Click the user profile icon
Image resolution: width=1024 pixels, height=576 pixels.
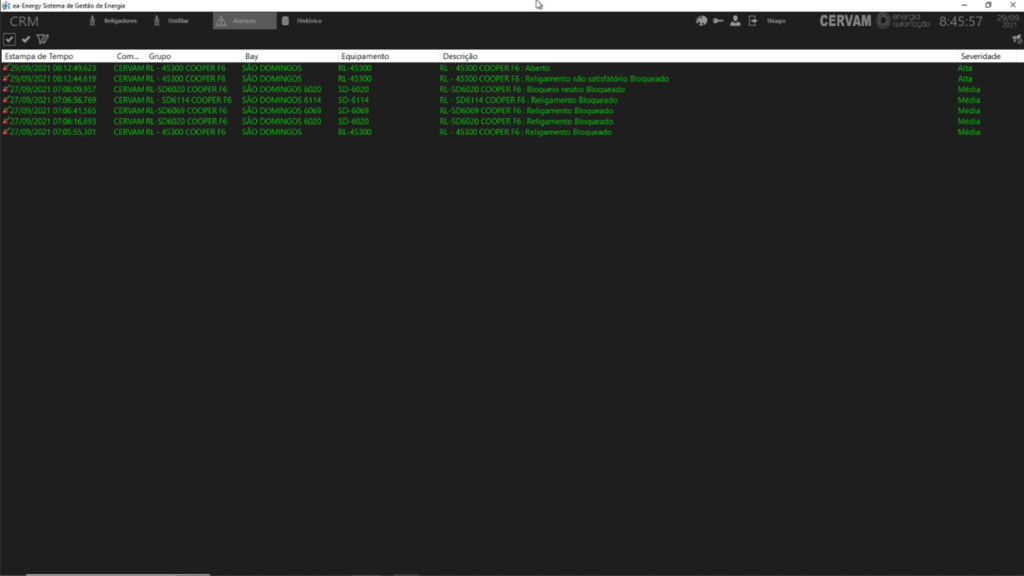pos(735,21)
